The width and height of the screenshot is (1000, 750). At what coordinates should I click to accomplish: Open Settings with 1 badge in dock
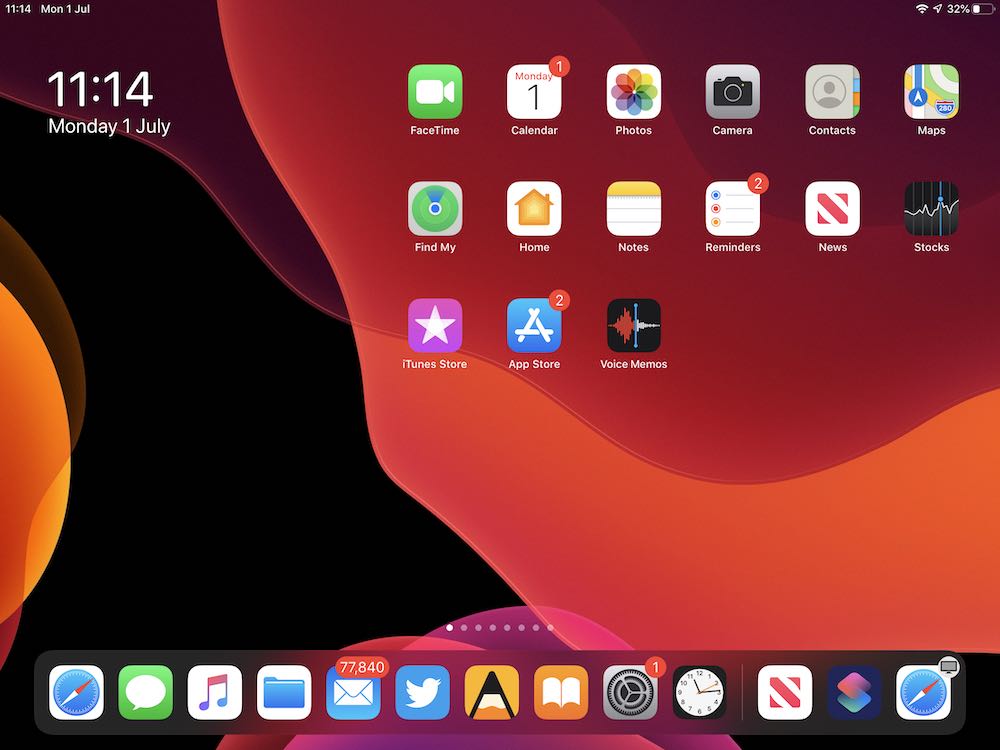pyautogui.click(x=630, y=693)
